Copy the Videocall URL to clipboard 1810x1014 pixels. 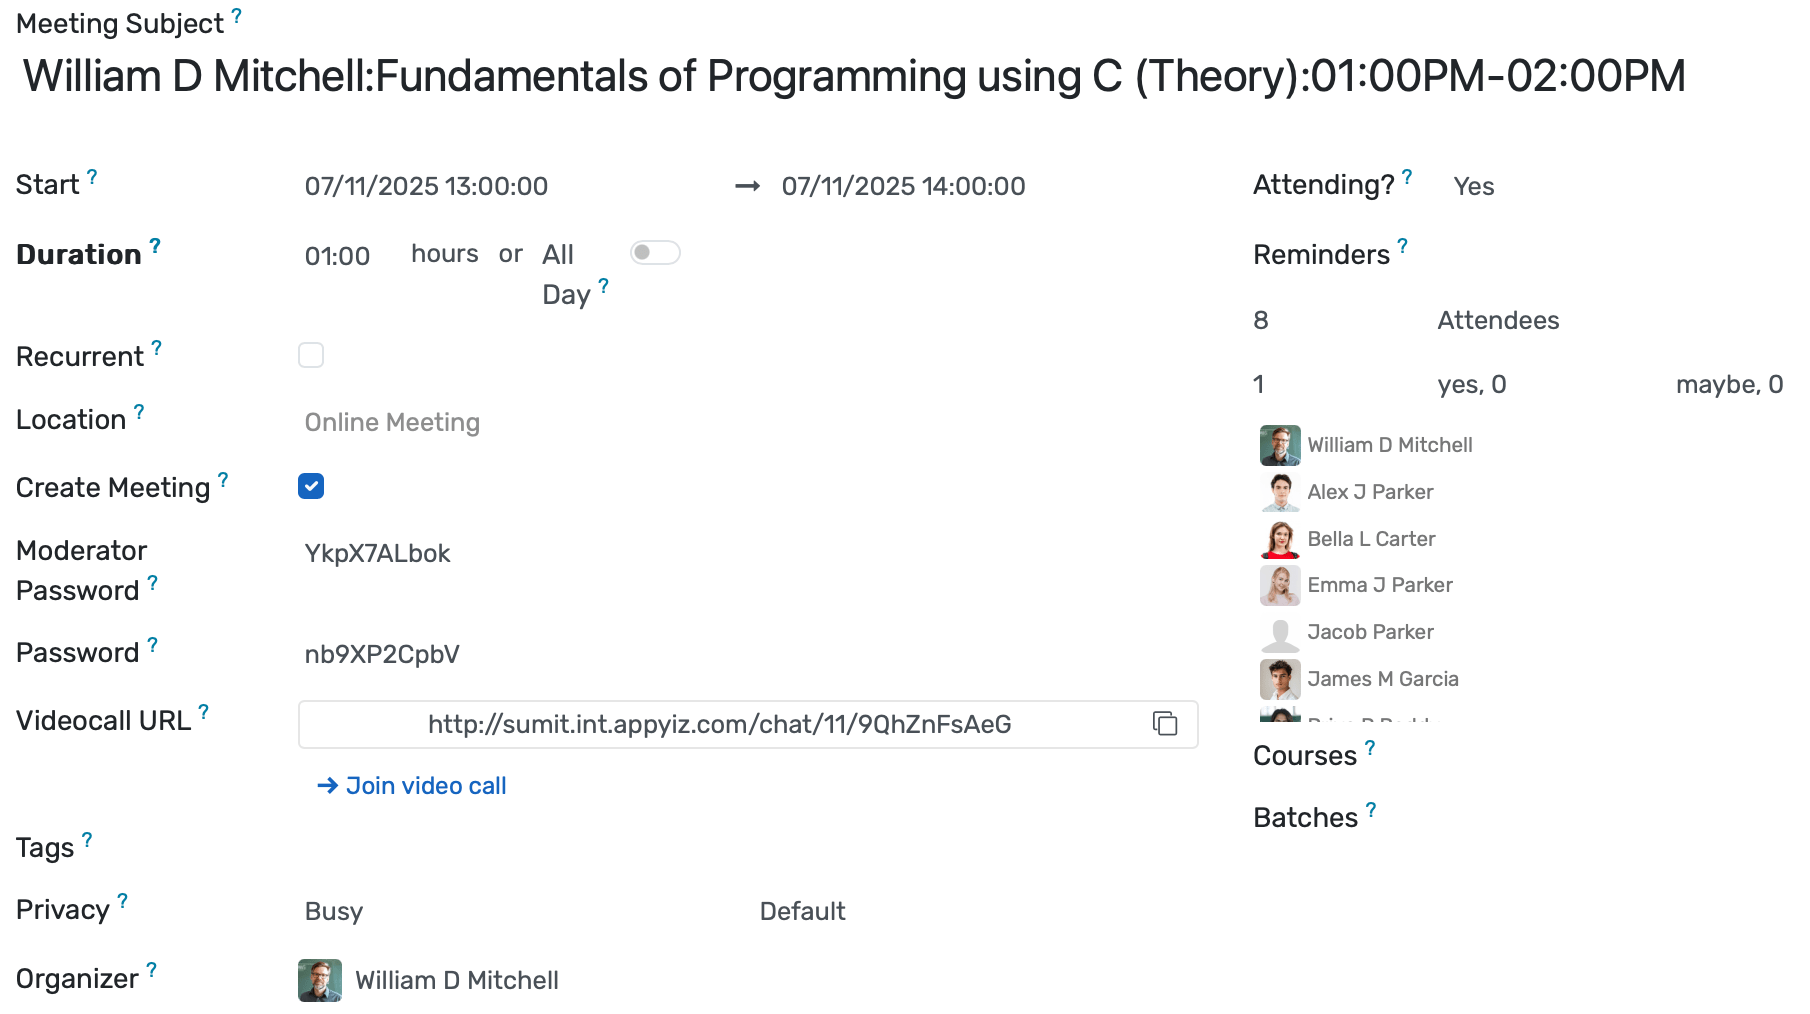1165,723
